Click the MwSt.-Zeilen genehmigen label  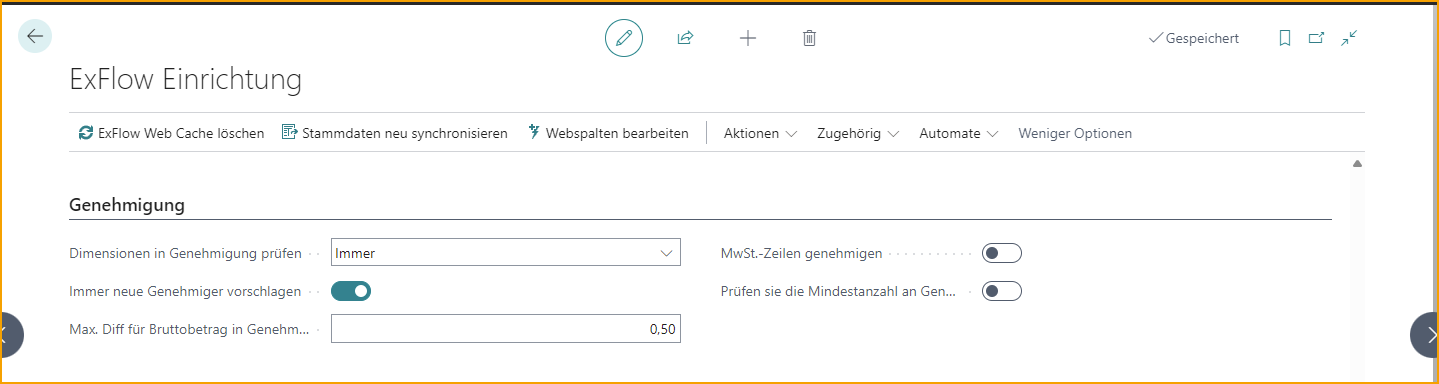tap(802, 253)
